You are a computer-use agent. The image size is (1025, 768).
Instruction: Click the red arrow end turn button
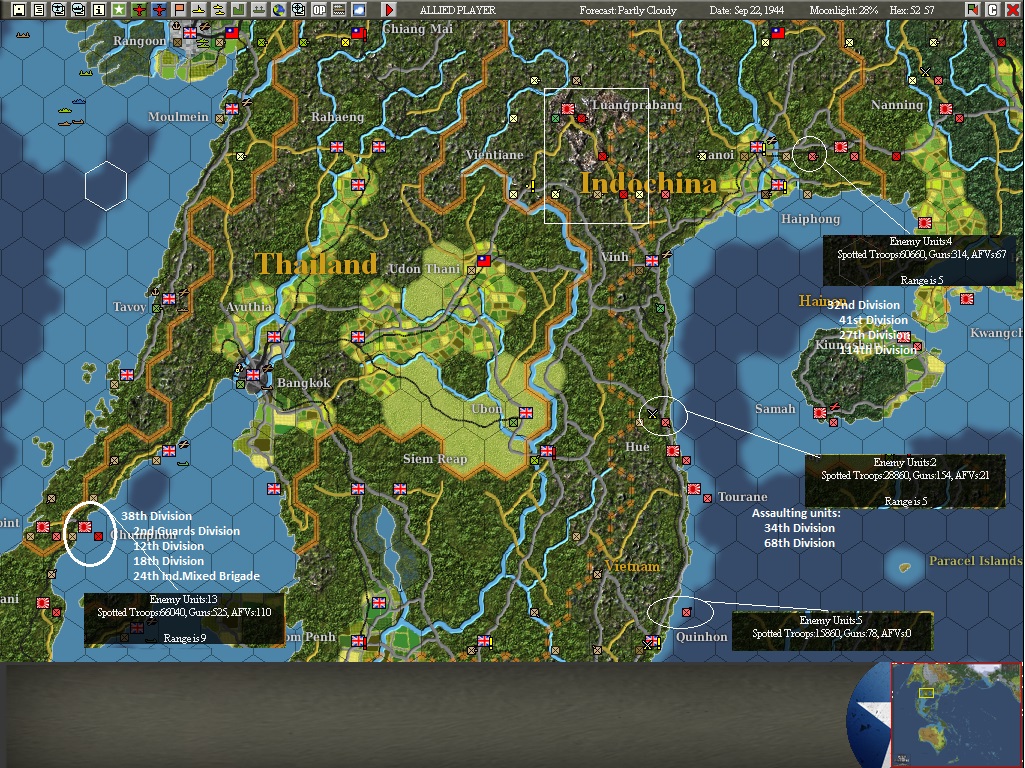pyautogui.click(x=388, y=10)
